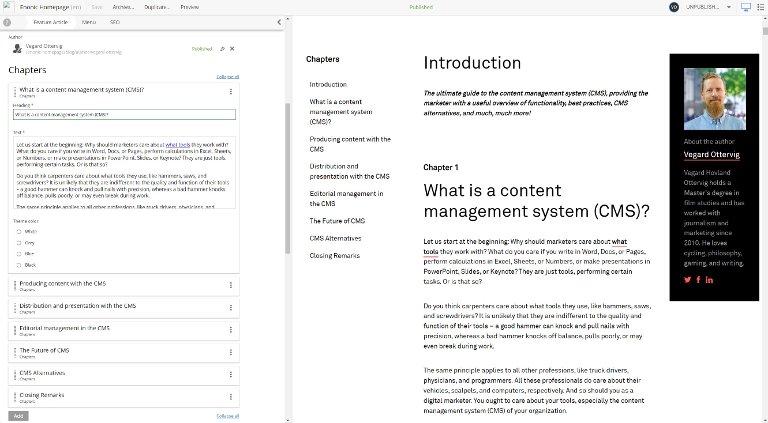Select the Black theme color option
This screenshot has height=423, width=768.
click(19, 265)
